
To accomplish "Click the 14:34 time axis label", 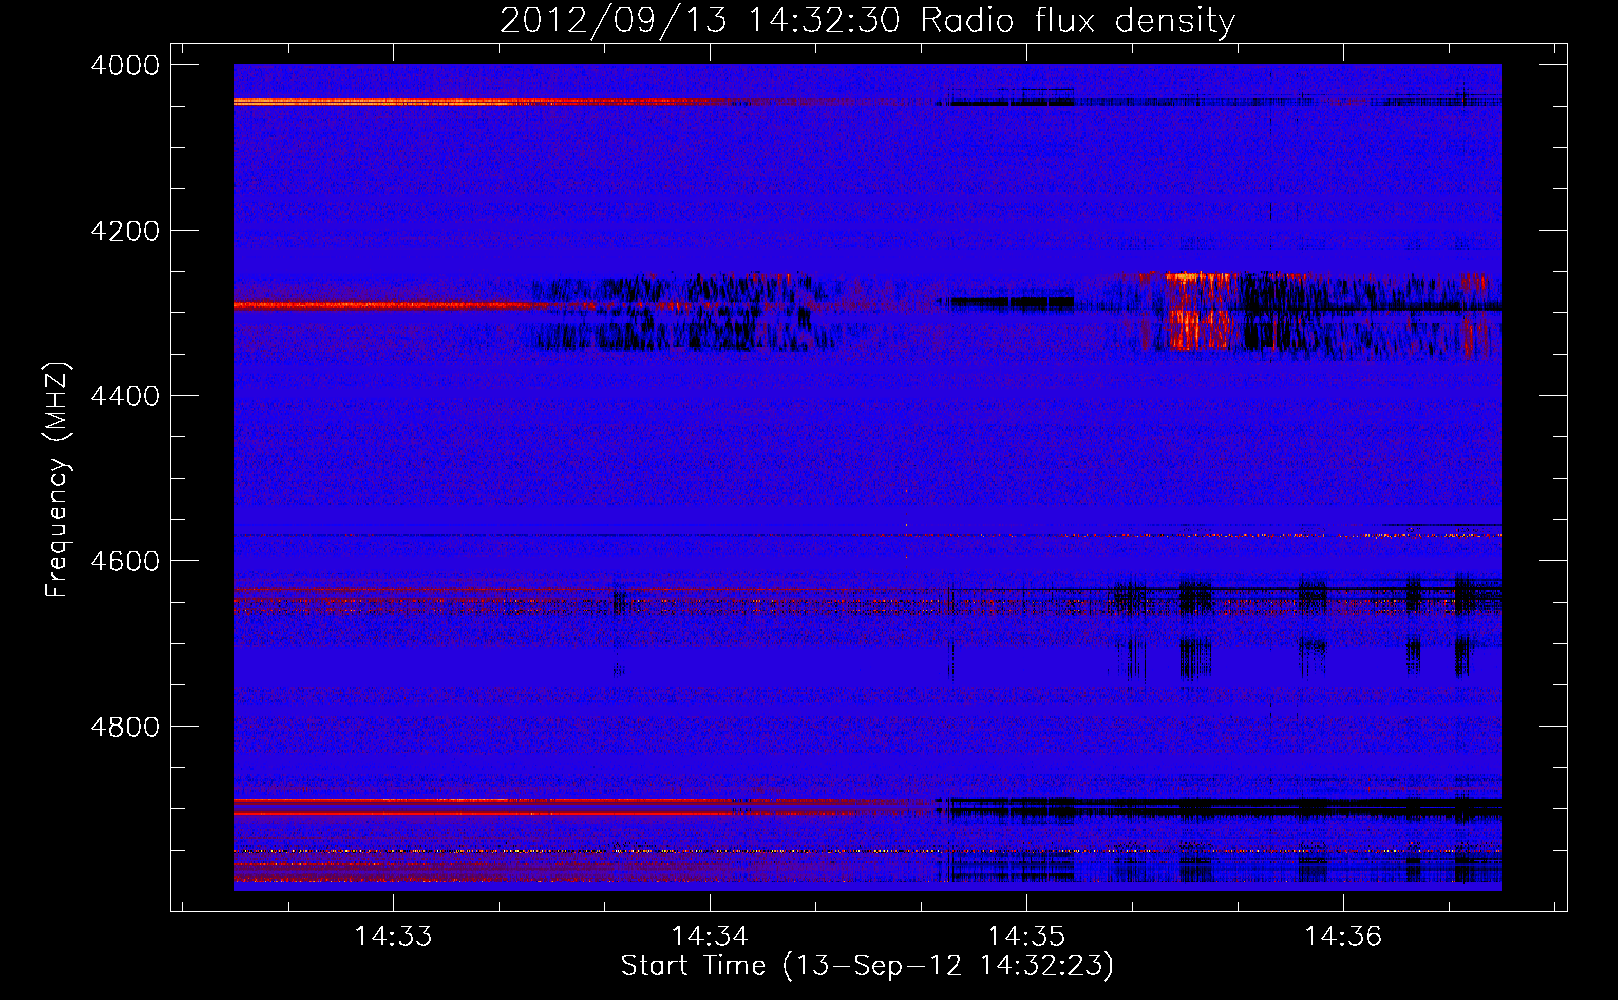I will pos(709,936).
